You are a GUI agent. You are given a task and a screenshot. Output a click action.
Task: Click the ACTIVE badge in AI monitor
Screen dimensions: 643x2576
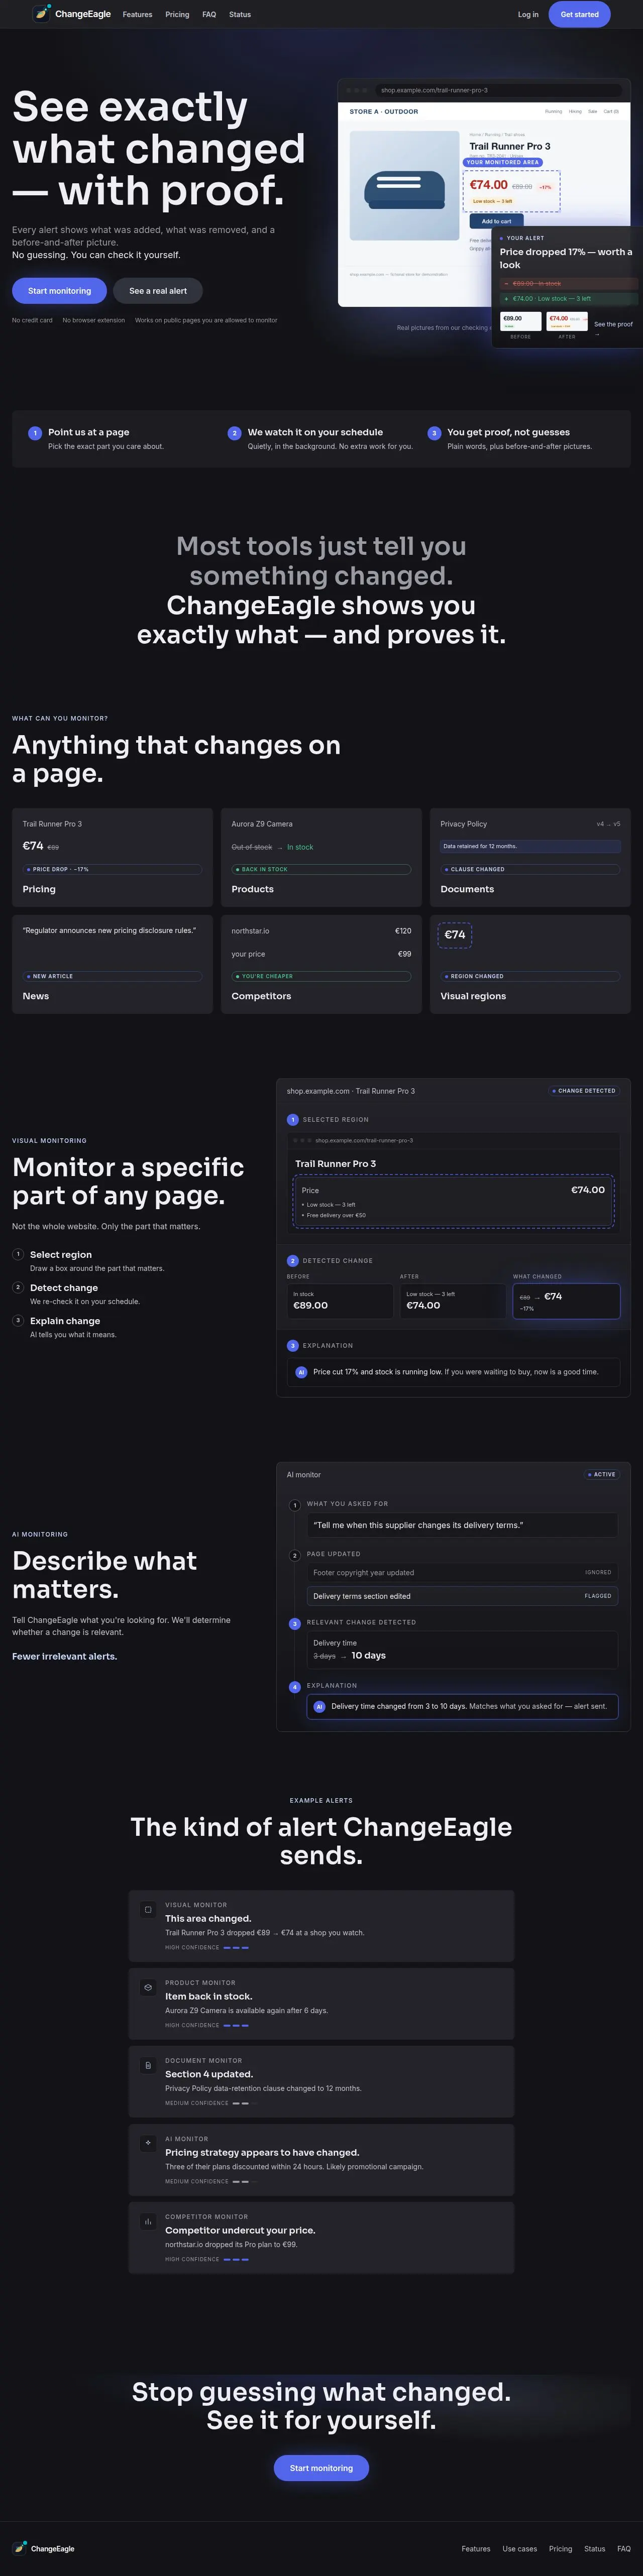pos(602,1474)
